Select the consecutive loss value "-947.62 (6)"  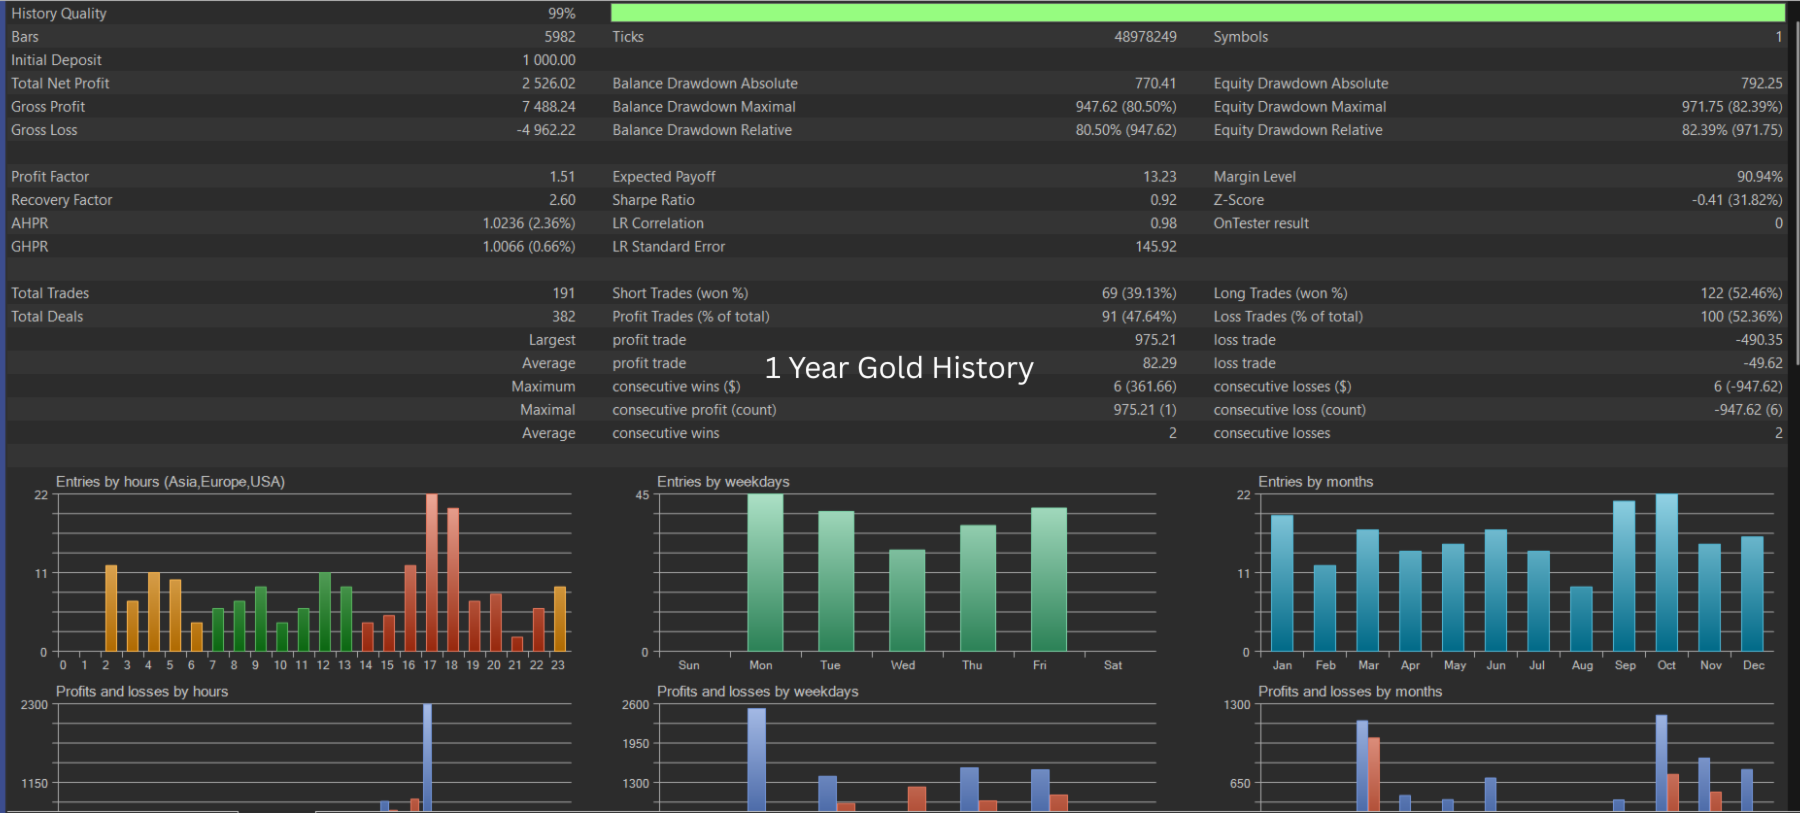[1748, 410]
